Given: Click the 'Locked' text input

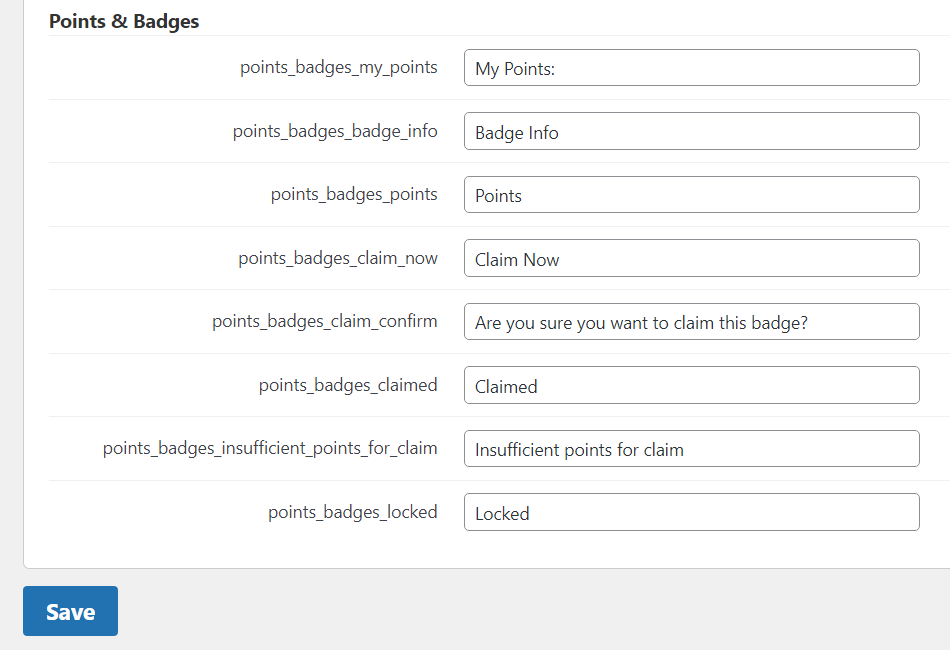Looking at the screenshot, I should 692,512.
